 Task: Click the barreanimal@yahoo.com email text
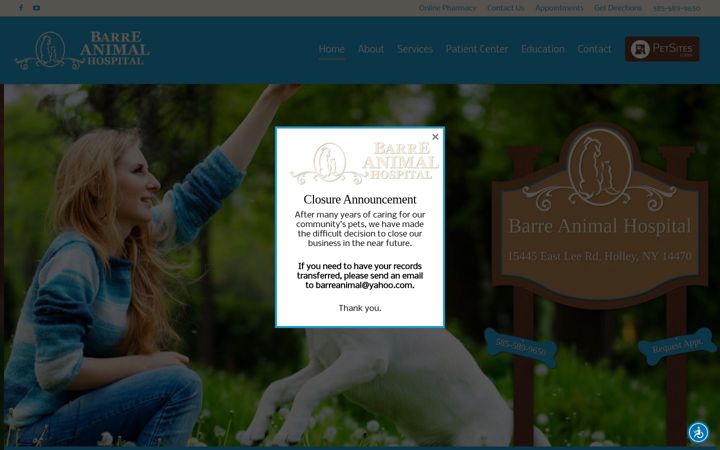click(x=364, y=285)
